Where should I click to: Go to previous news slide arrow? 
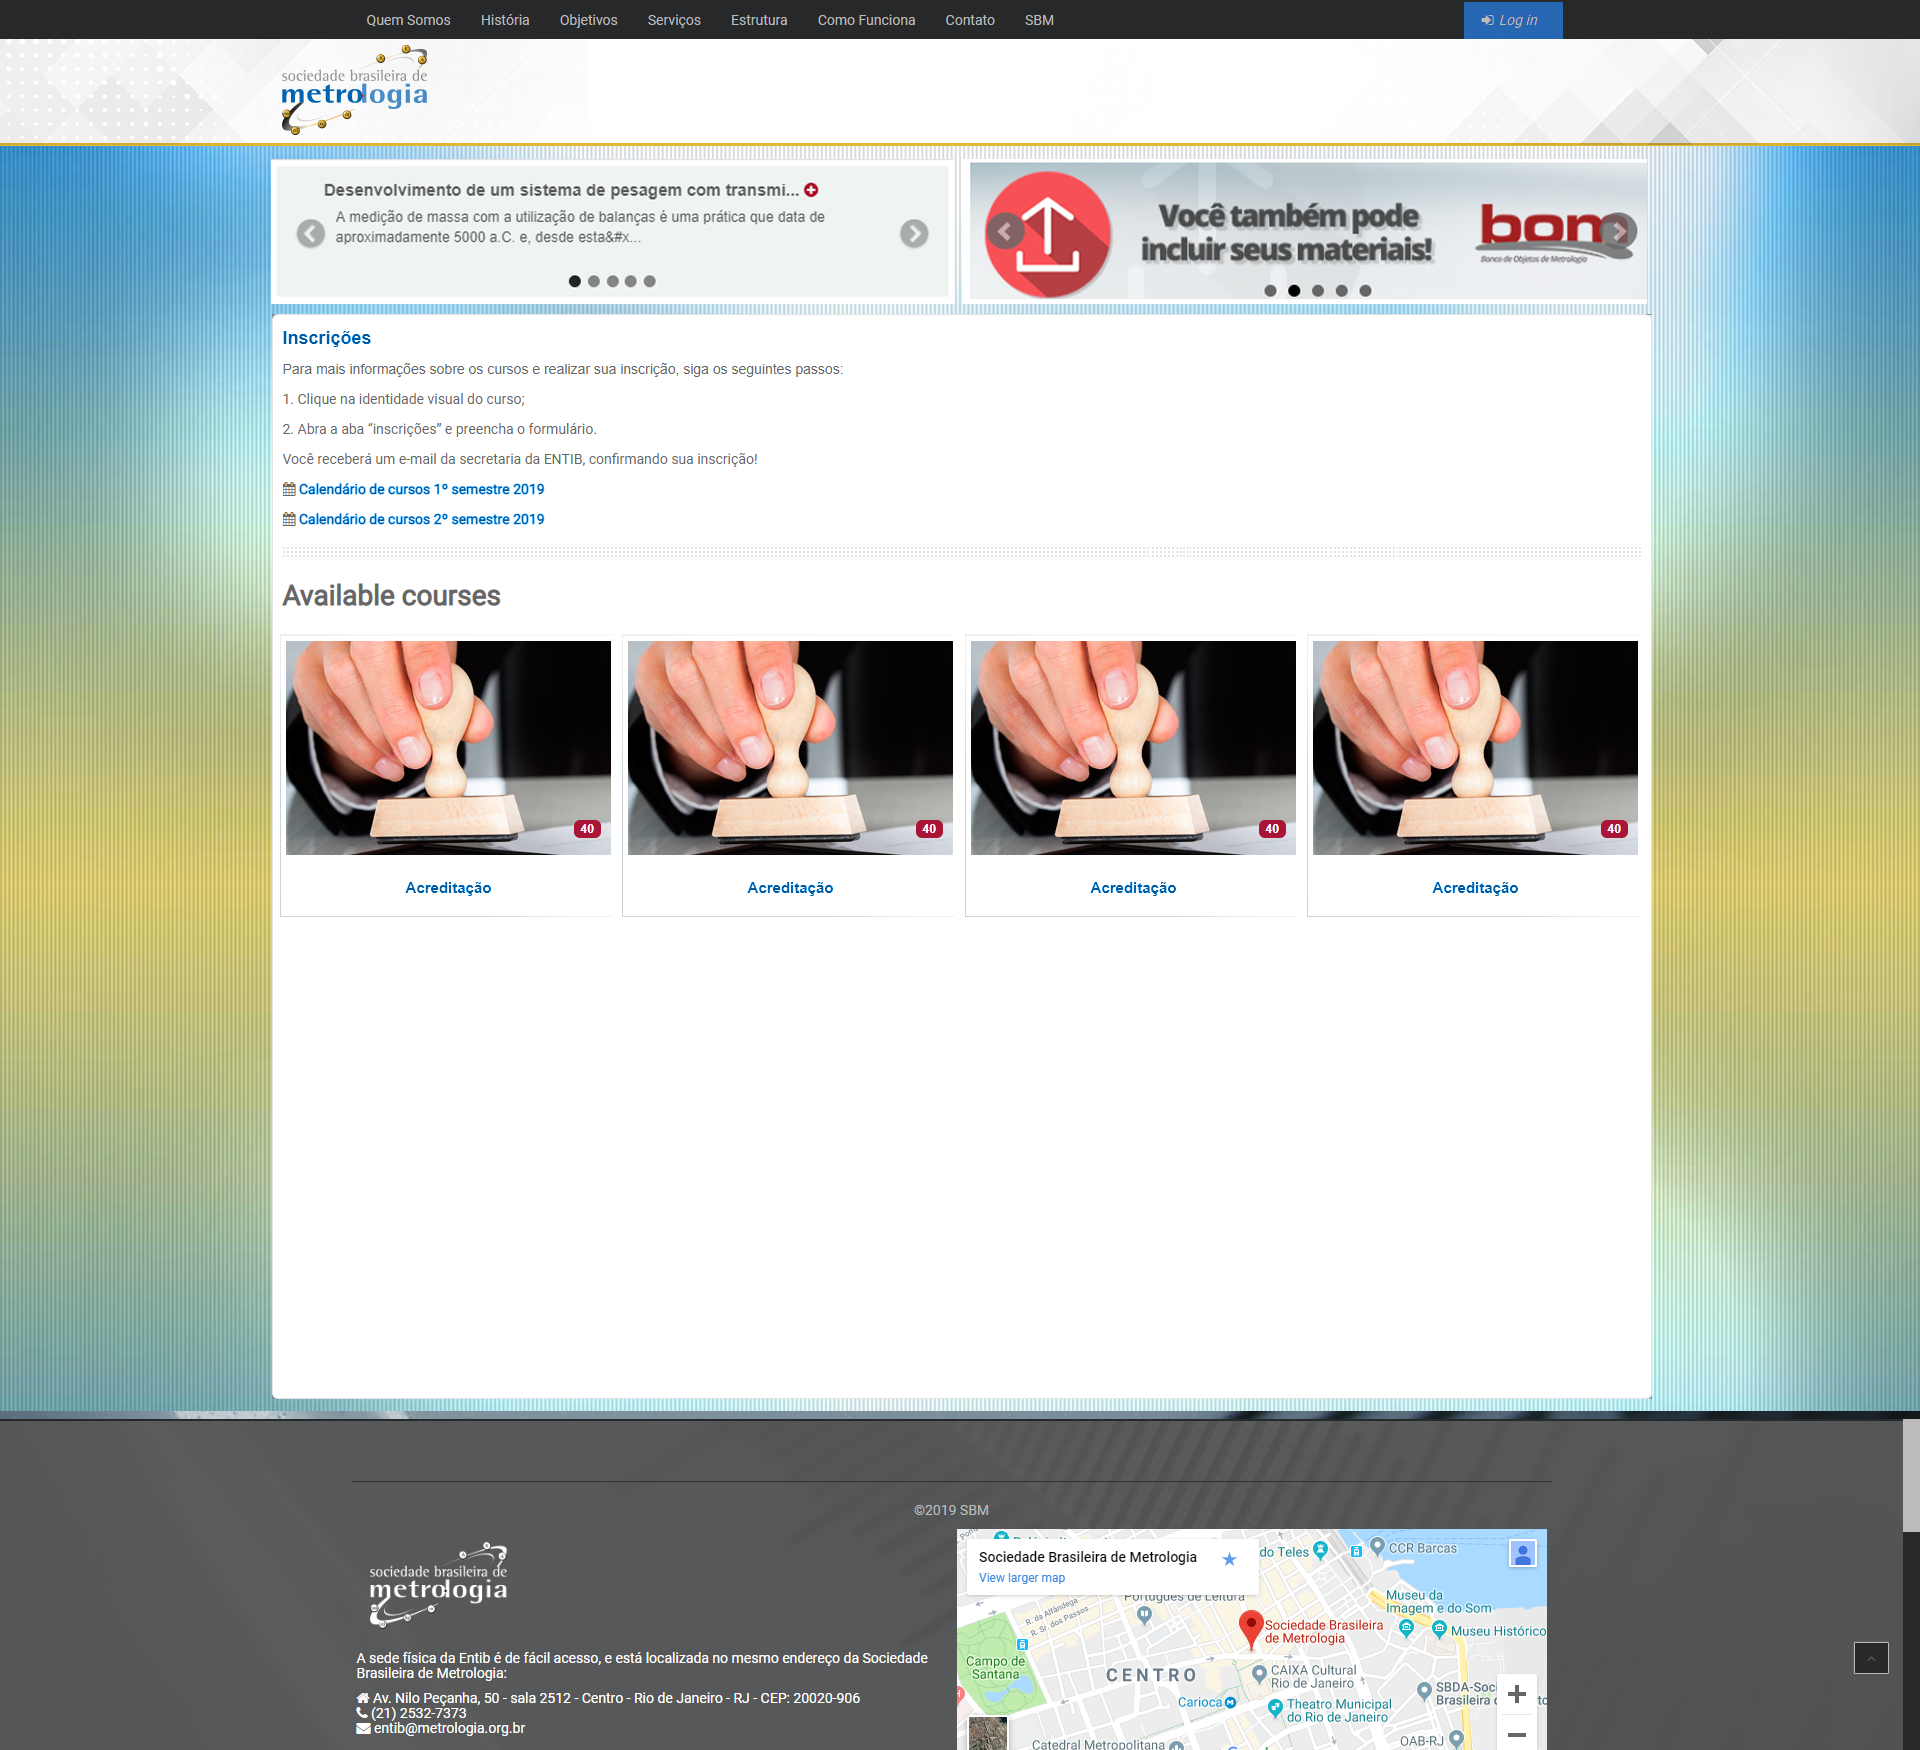311,233
